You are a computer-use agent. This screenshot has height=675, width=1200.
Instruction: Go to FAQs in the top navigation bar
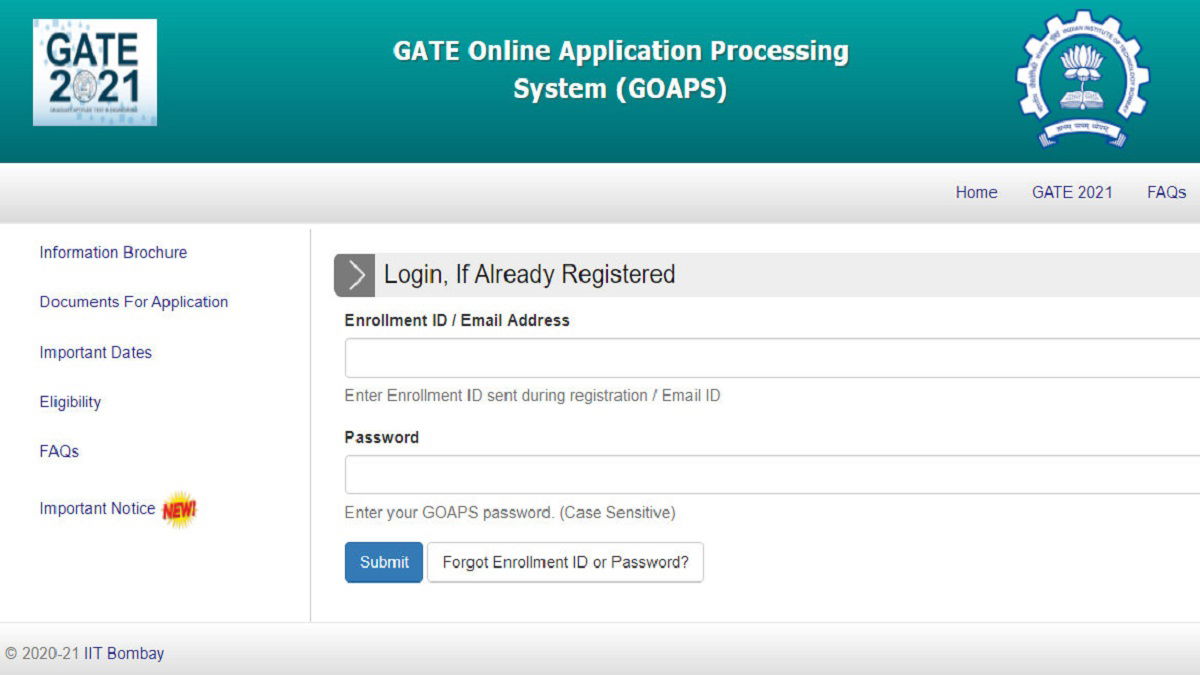coord(1166,193)
